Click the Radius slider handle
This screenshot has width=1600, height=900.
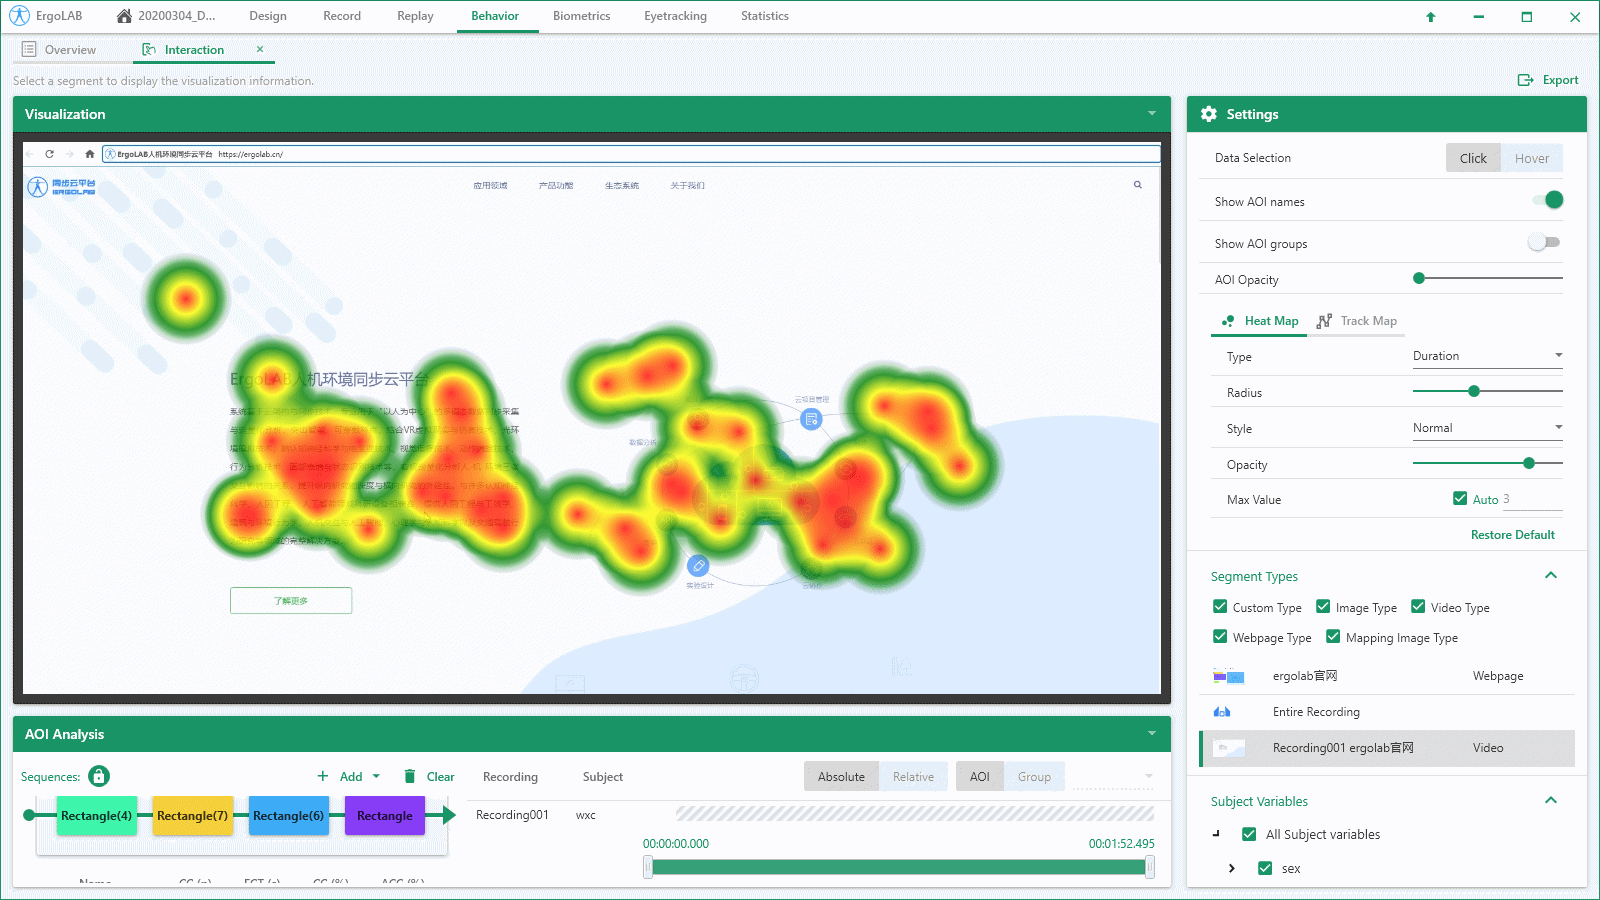tap(1474, 391)
